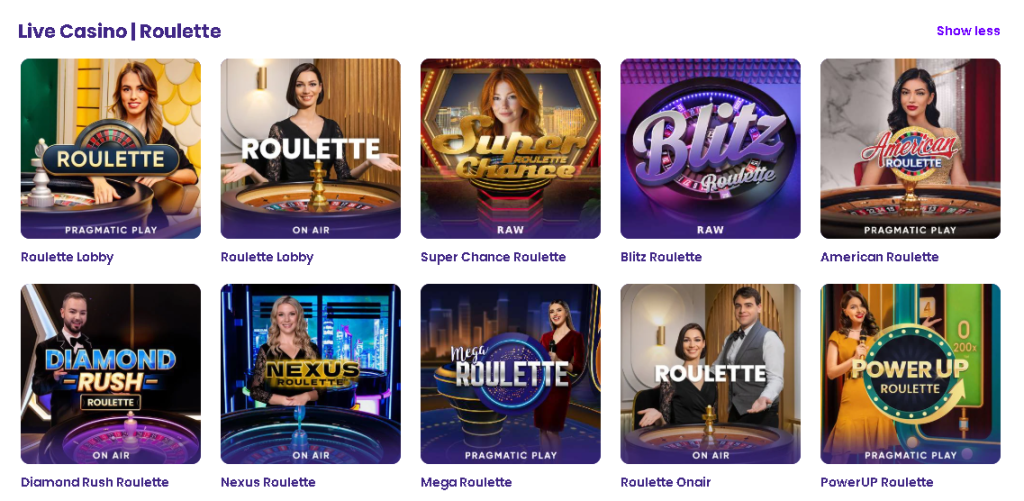The image size is (1024, 501).
Task: Launch the Nexus Roulette game image
Action: 310,373
